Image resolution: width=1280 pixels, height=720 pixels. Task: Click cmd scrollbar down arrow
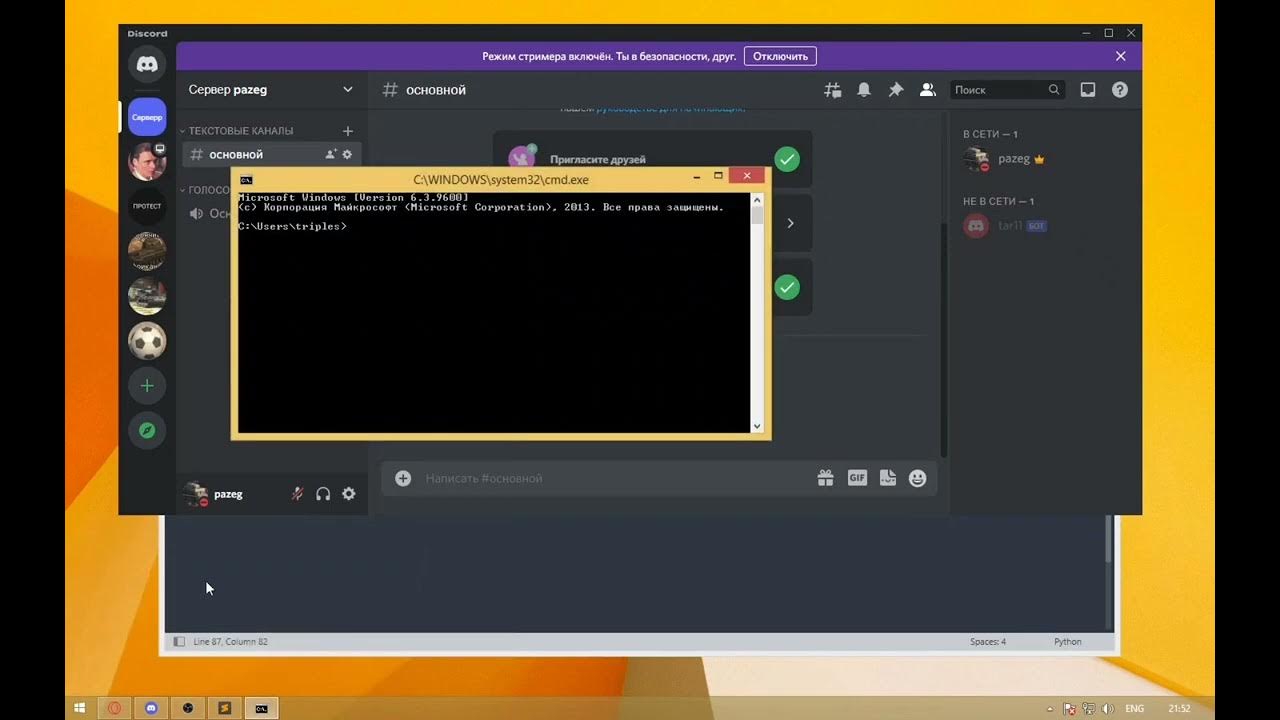(x=757, y=425)
